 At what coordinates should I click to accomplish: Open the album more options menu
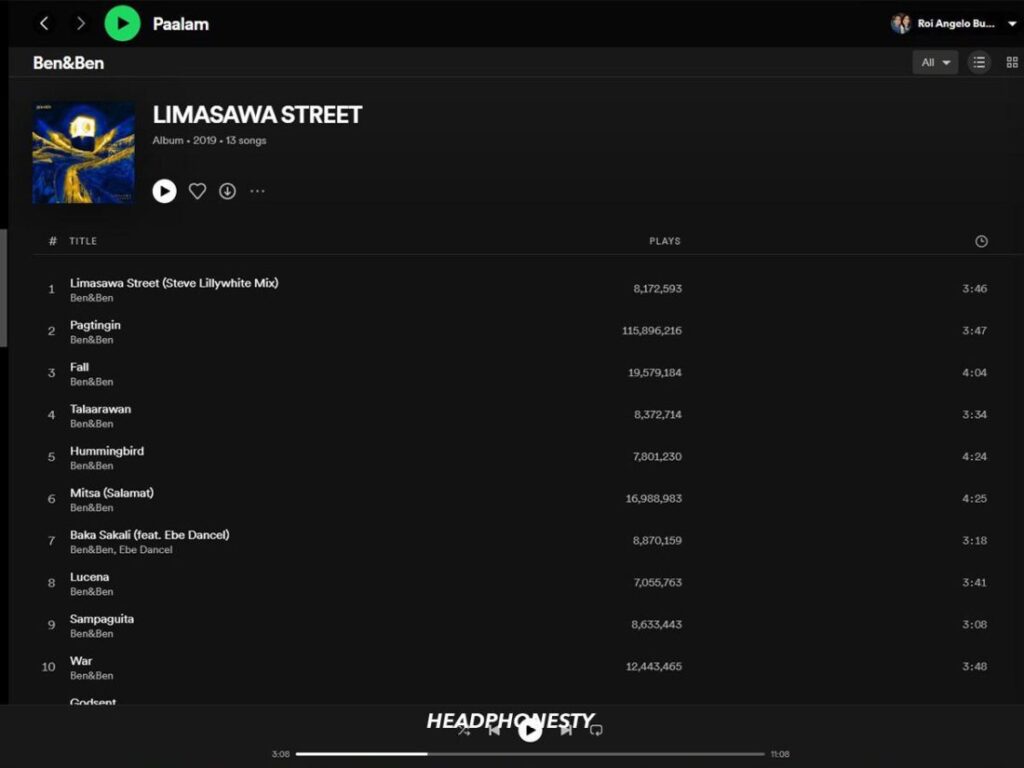[x=257, y=191]
